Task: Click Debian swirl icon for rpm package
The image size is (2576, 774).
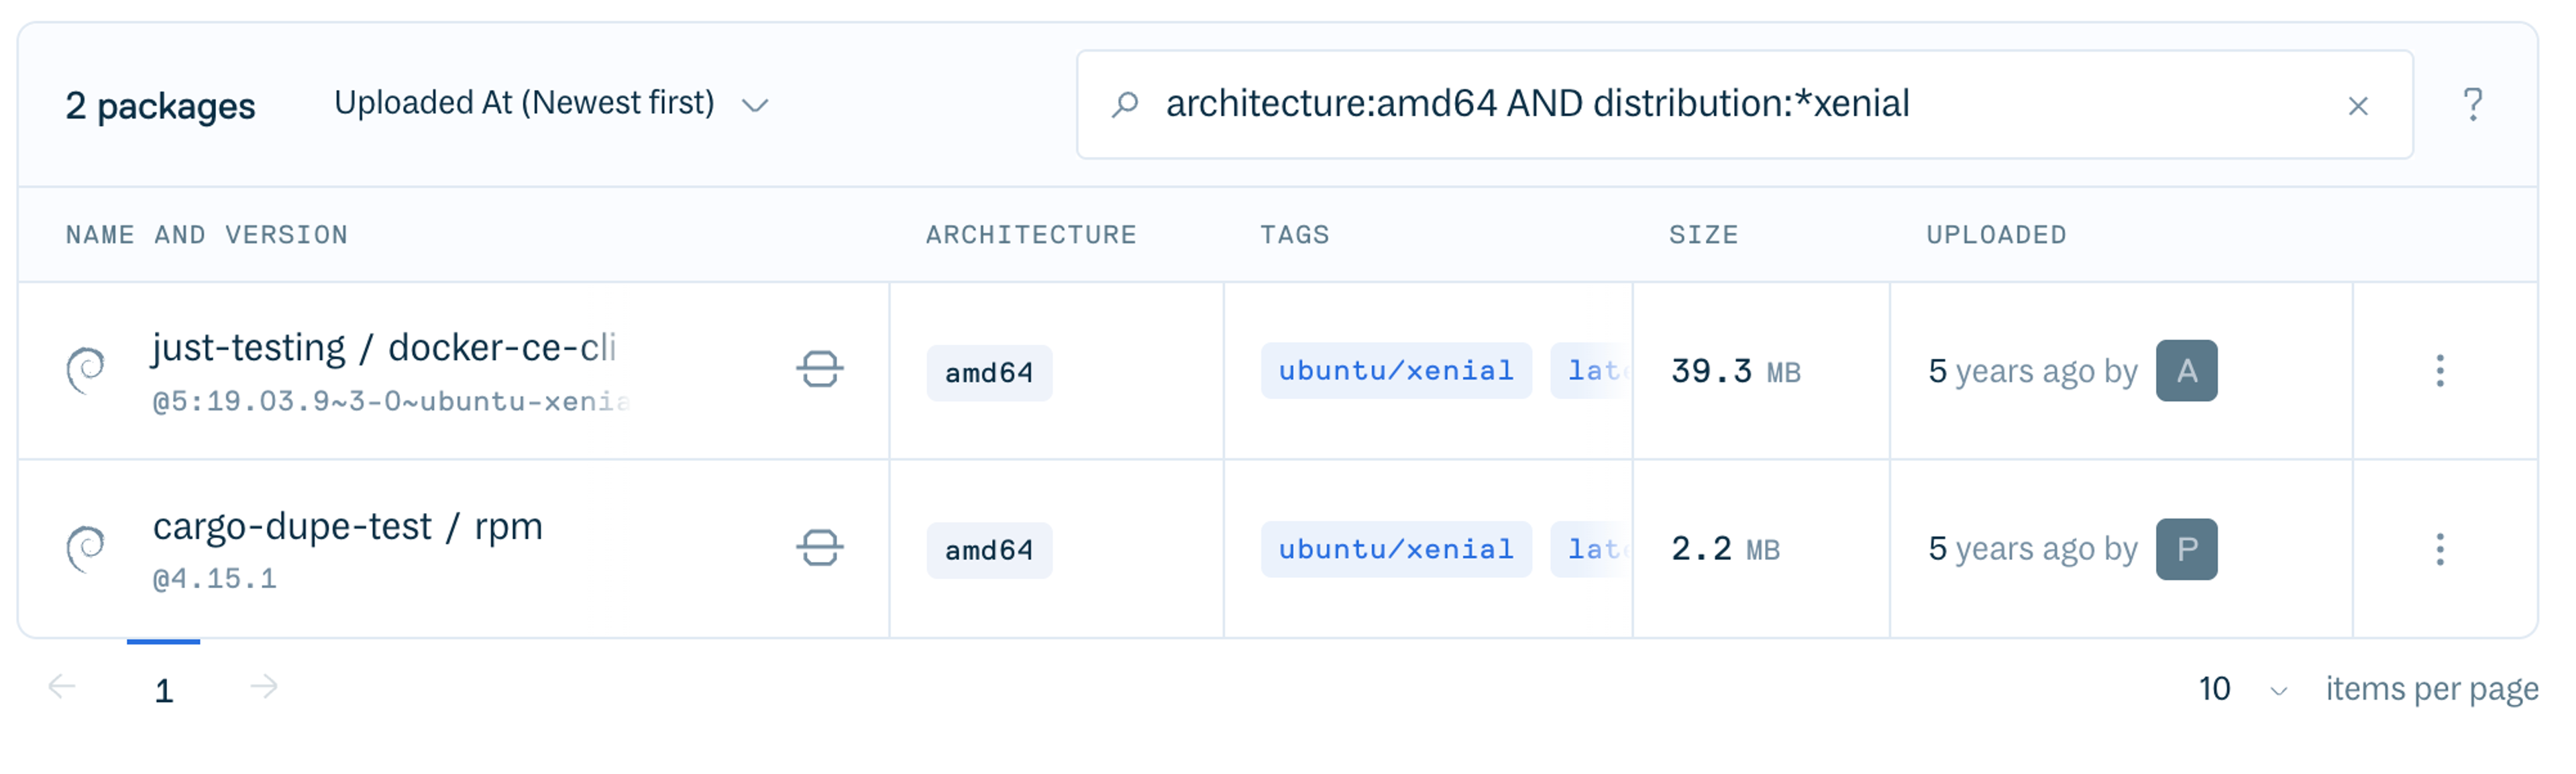Action: (x=86, y=548)
